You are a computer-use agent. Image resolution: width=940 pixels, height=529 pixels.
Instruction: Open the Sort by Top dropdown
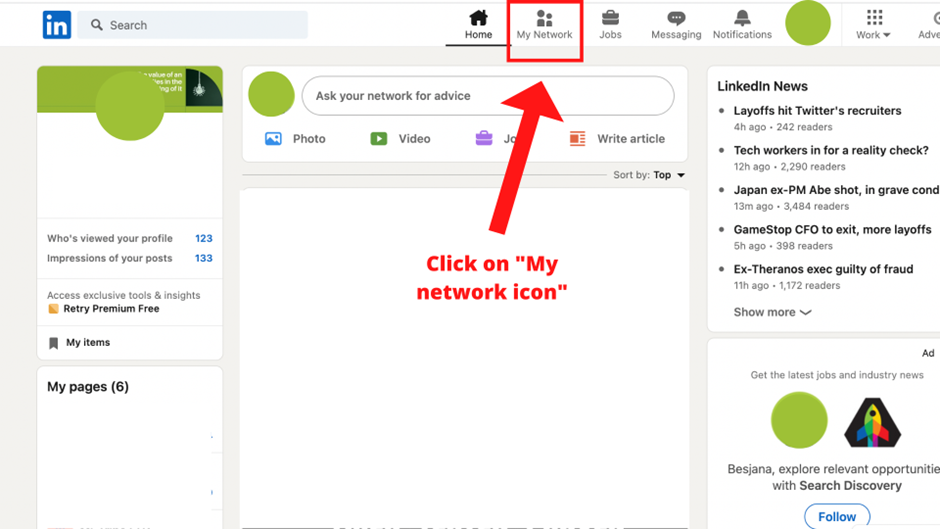coord(649,175)
